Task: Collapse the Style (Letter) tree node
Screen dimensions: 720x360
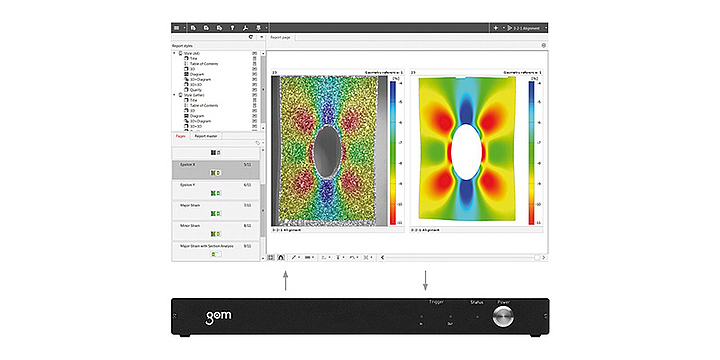Action: tap(174, 95)
